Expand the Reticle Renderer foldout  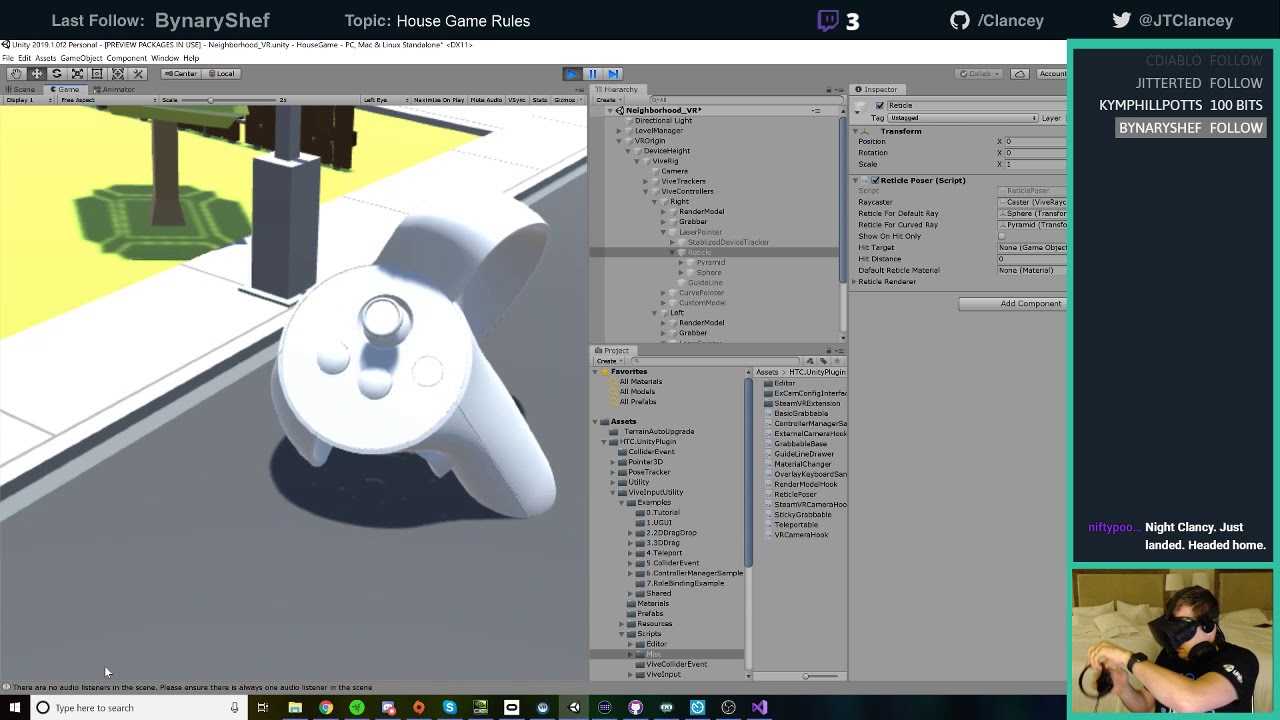[x=855, y=282]
